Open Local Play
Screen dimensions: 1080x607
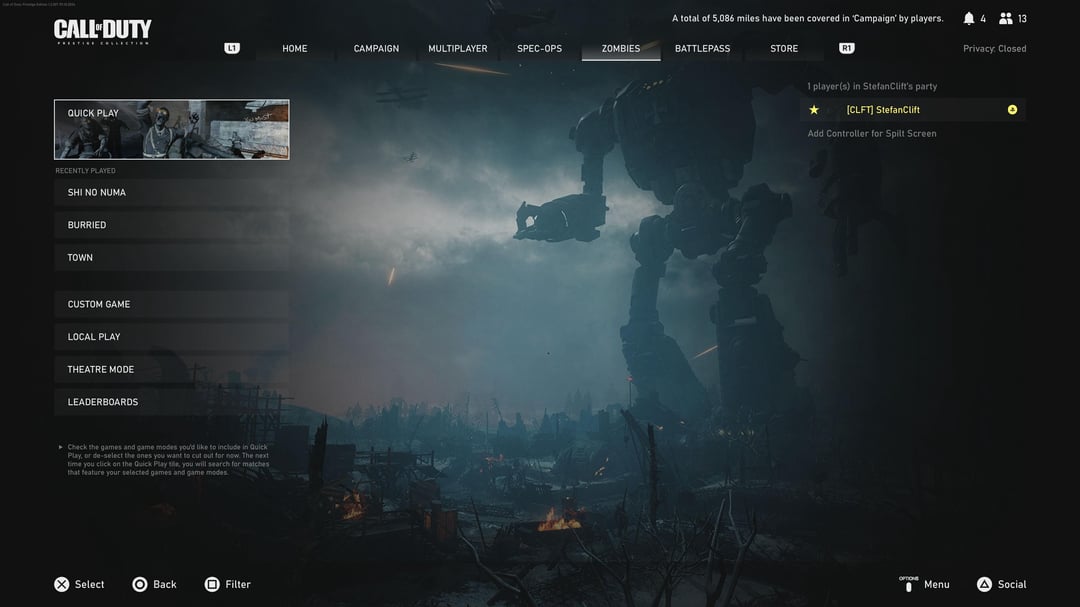[172, 337]
